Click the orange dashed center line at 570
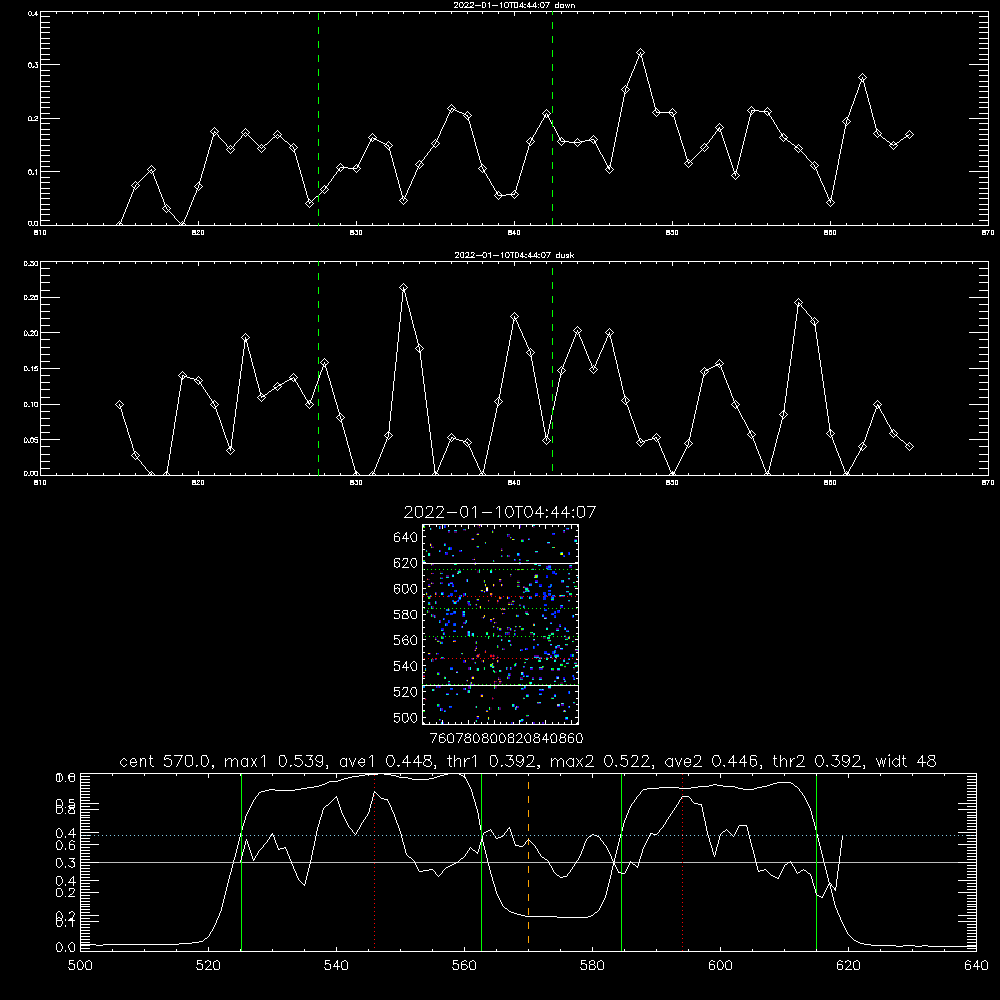This screenshot has height=1000, width=1000. tap(528, 862)
